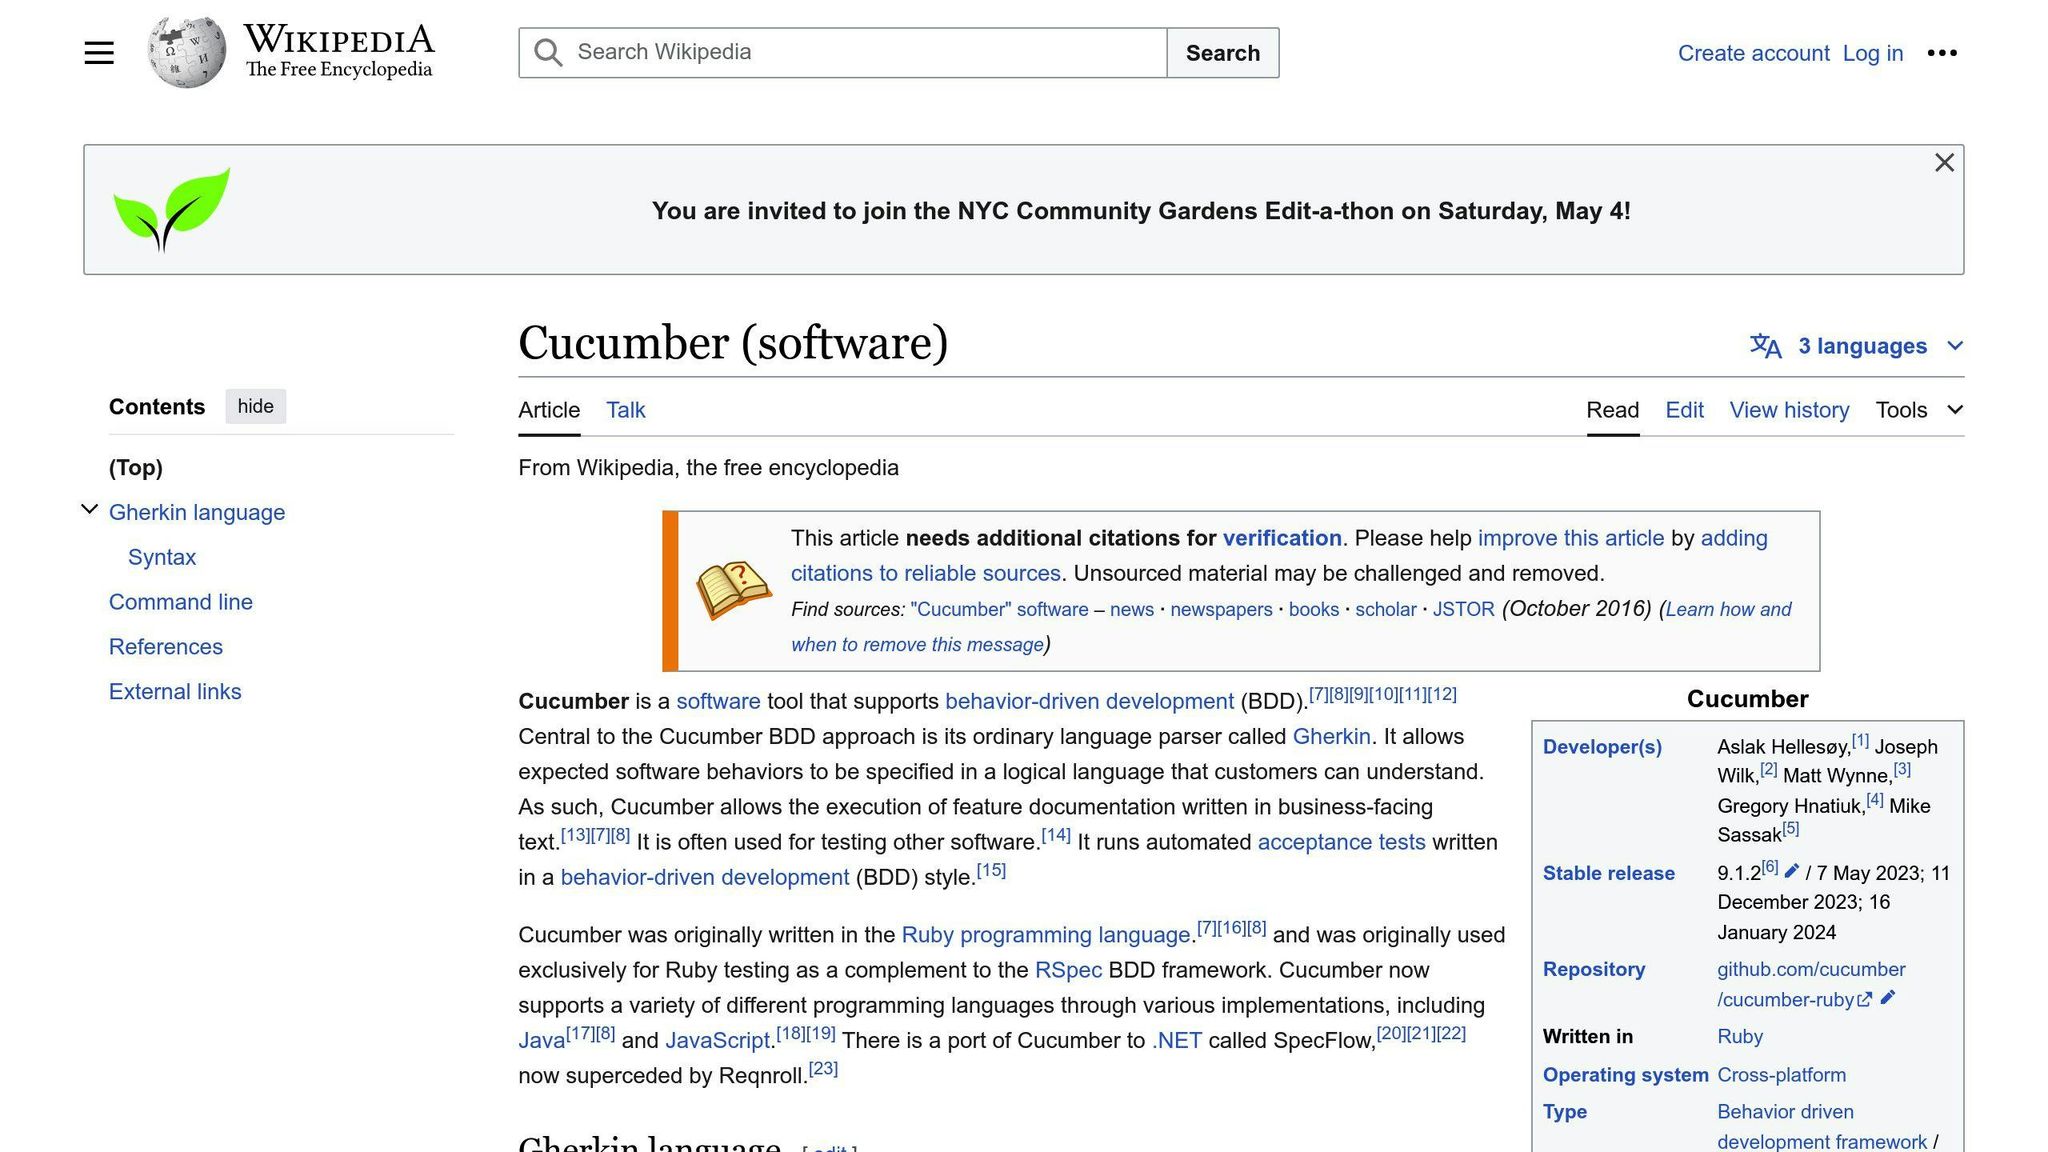2048x1152 pixels.
Task: Select the Article tab
Action: coord(549,410)
